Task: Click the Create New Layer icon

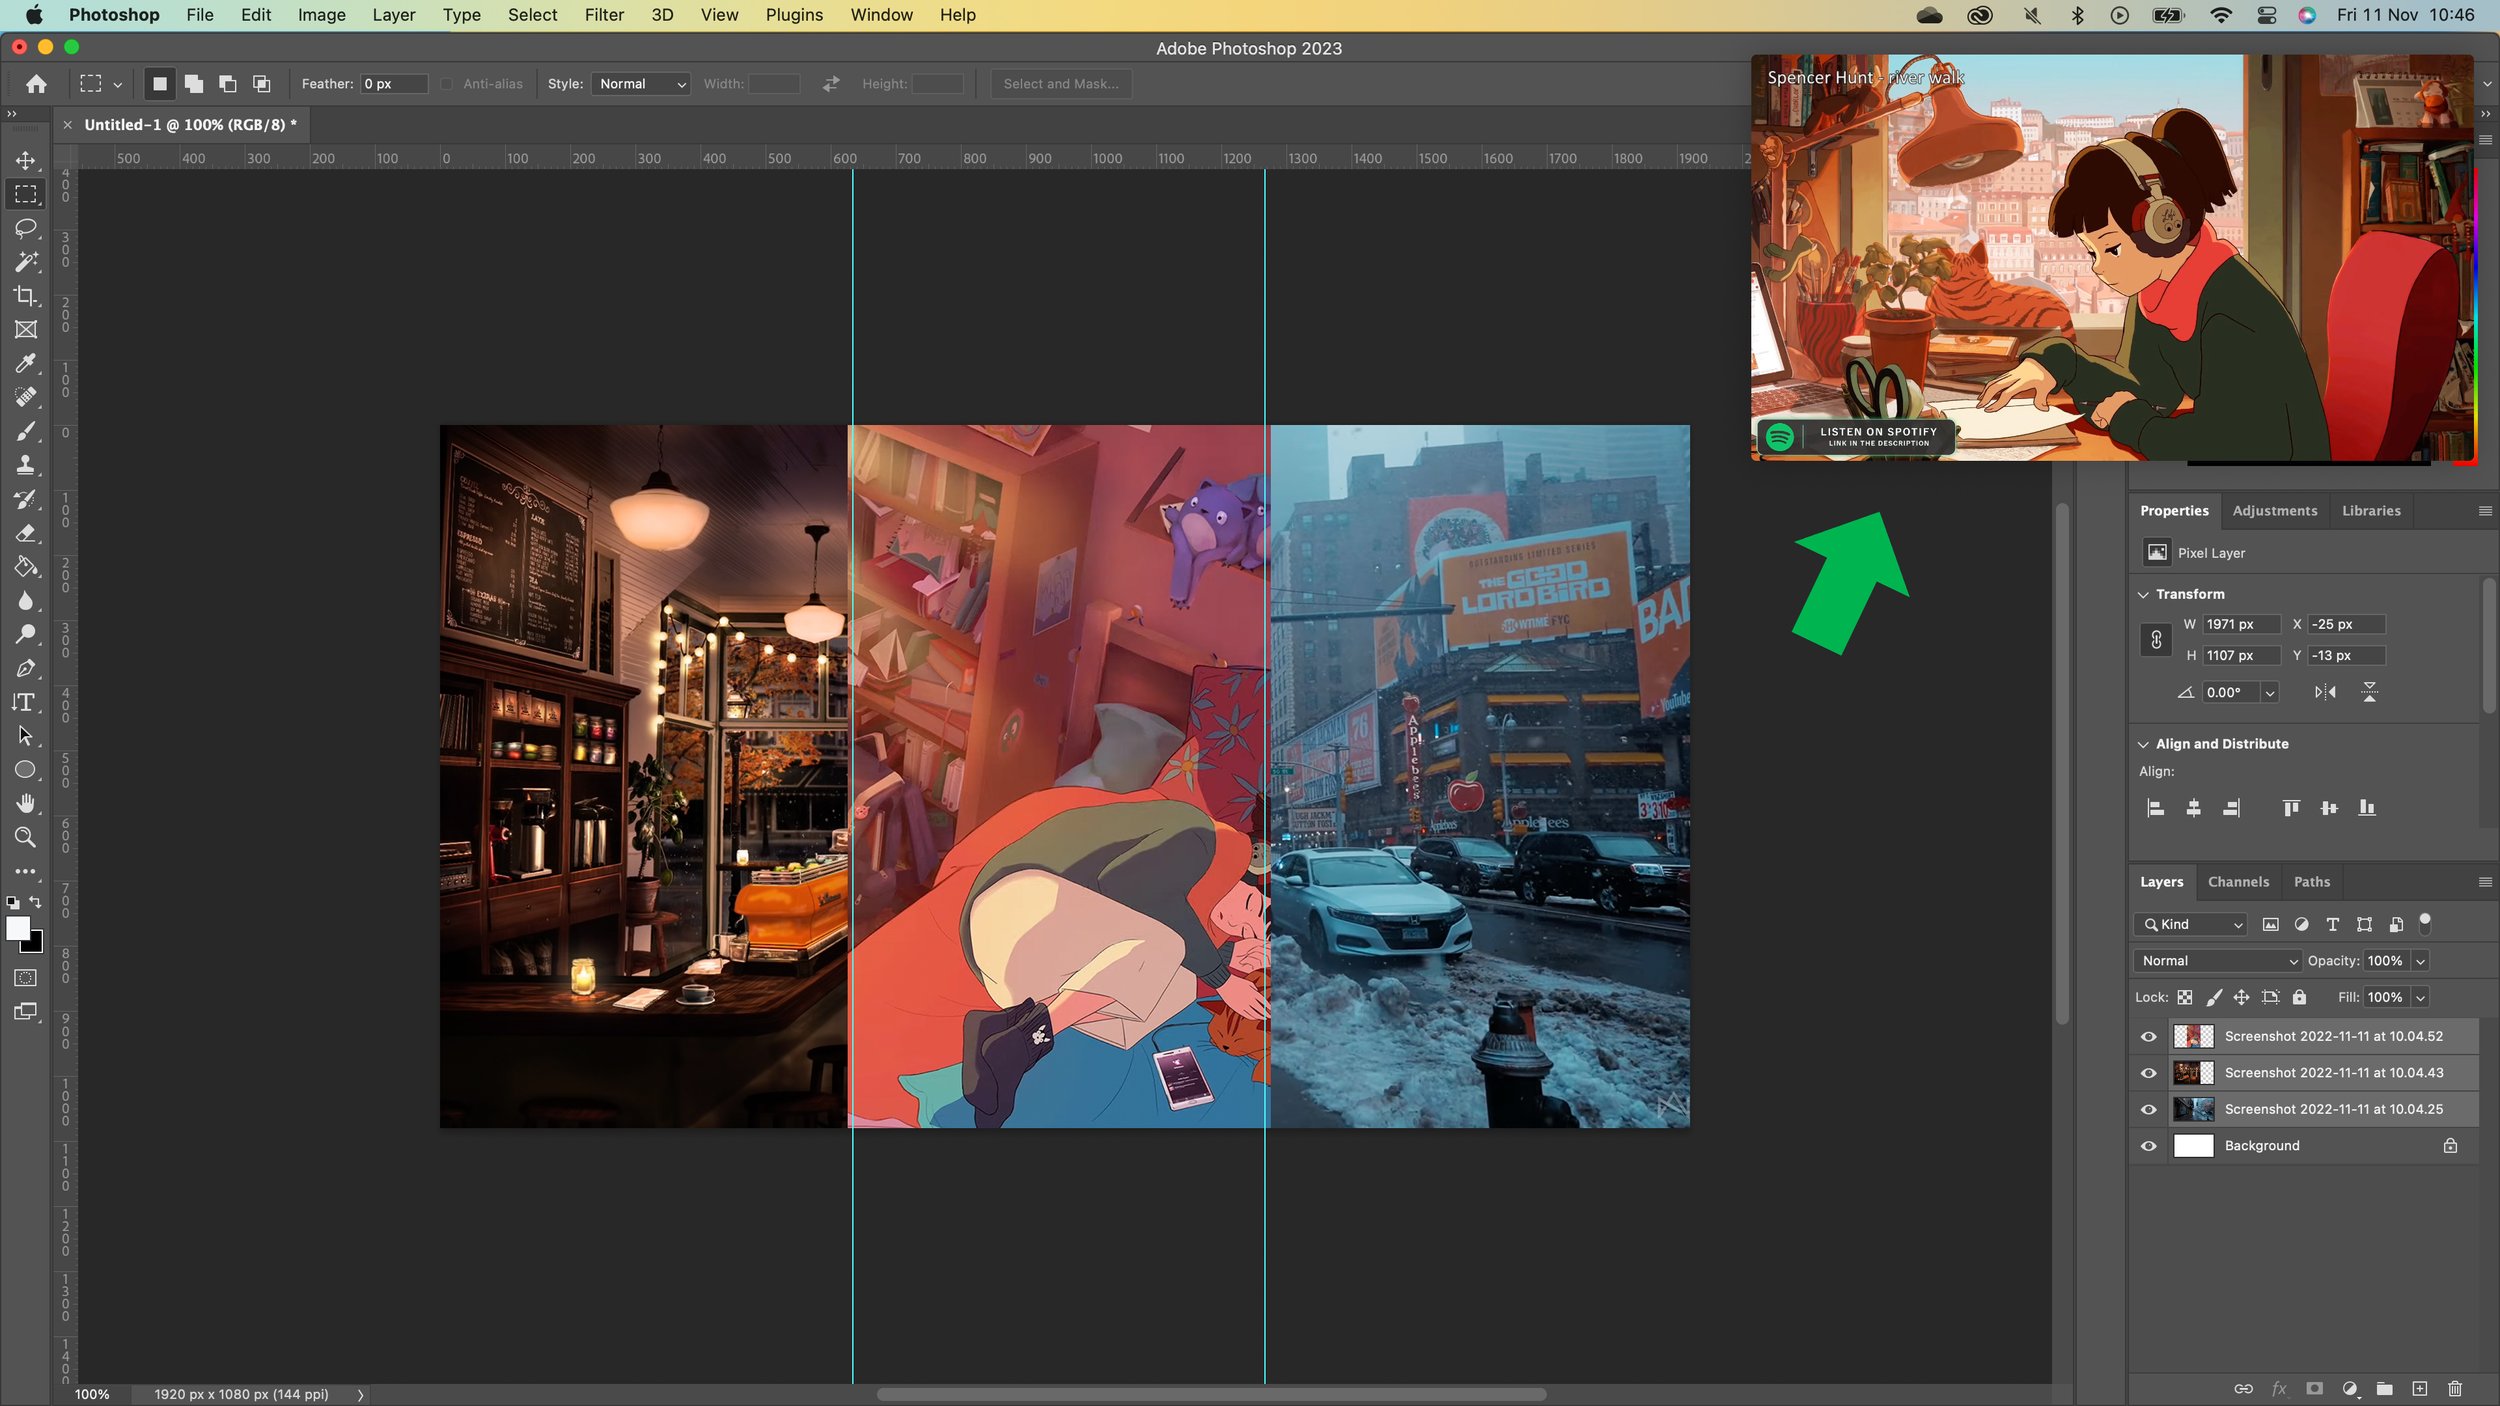Action: pos(2420,1389)
